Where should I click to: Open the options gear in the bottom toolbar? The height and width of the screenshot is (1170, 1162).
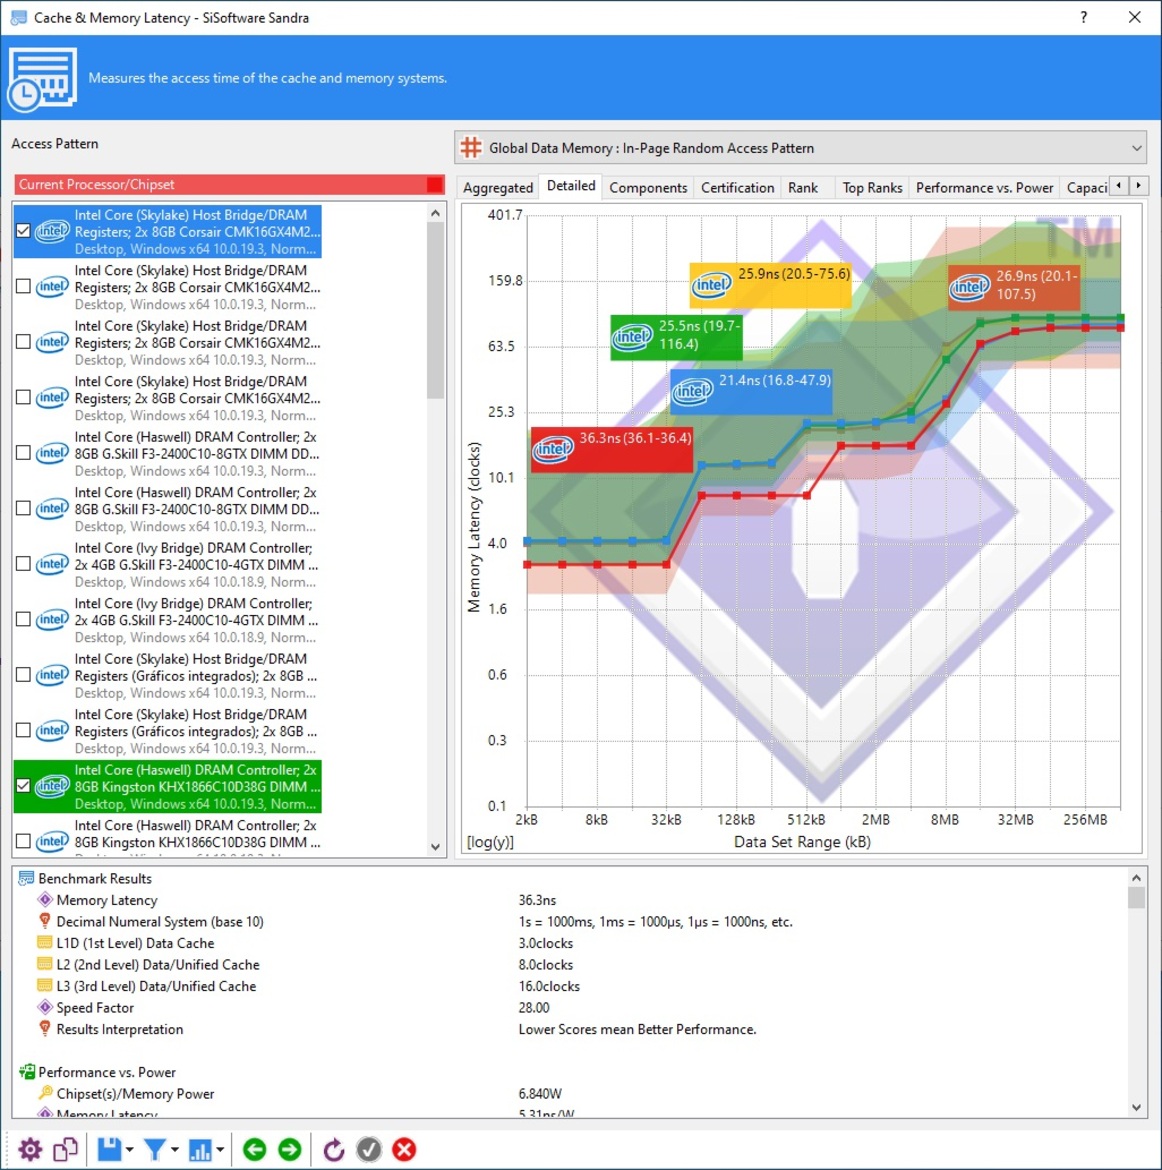tap(30, 1149)
